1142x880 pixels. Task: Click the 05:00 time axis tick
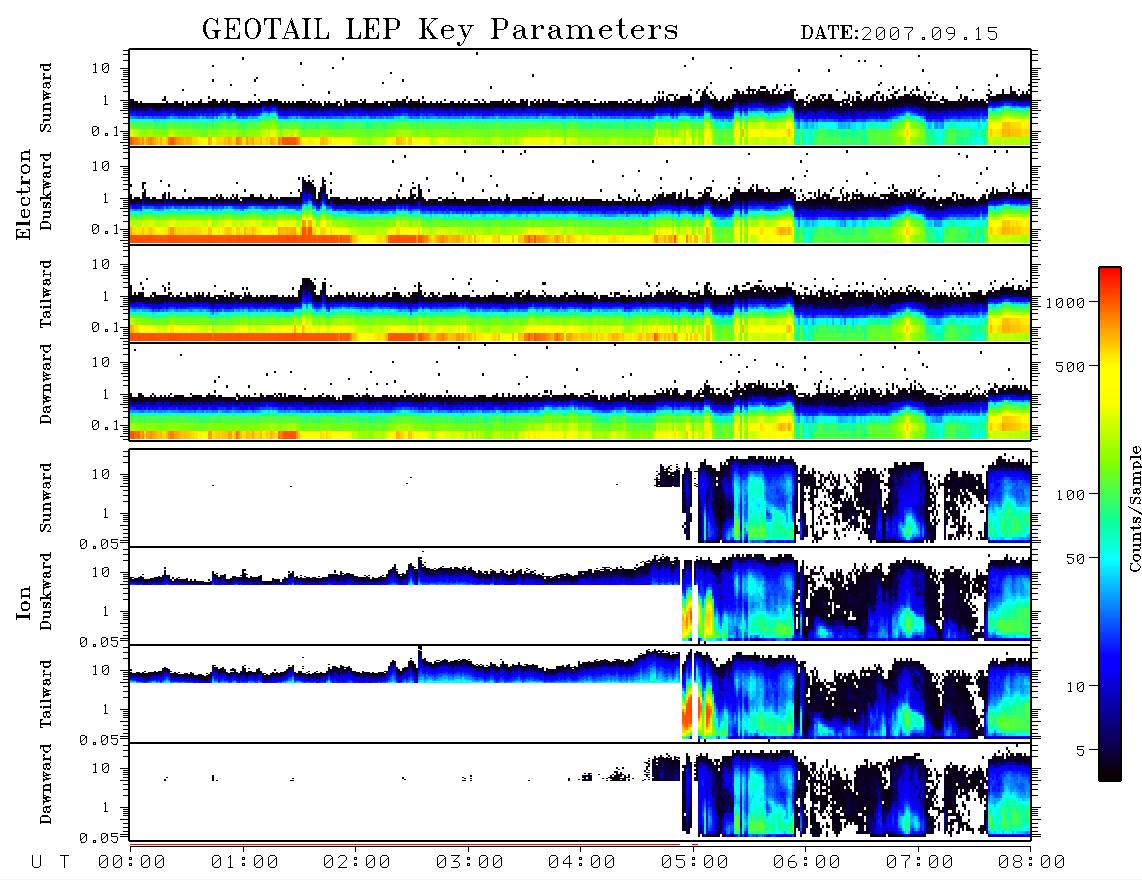coord(695,863)
